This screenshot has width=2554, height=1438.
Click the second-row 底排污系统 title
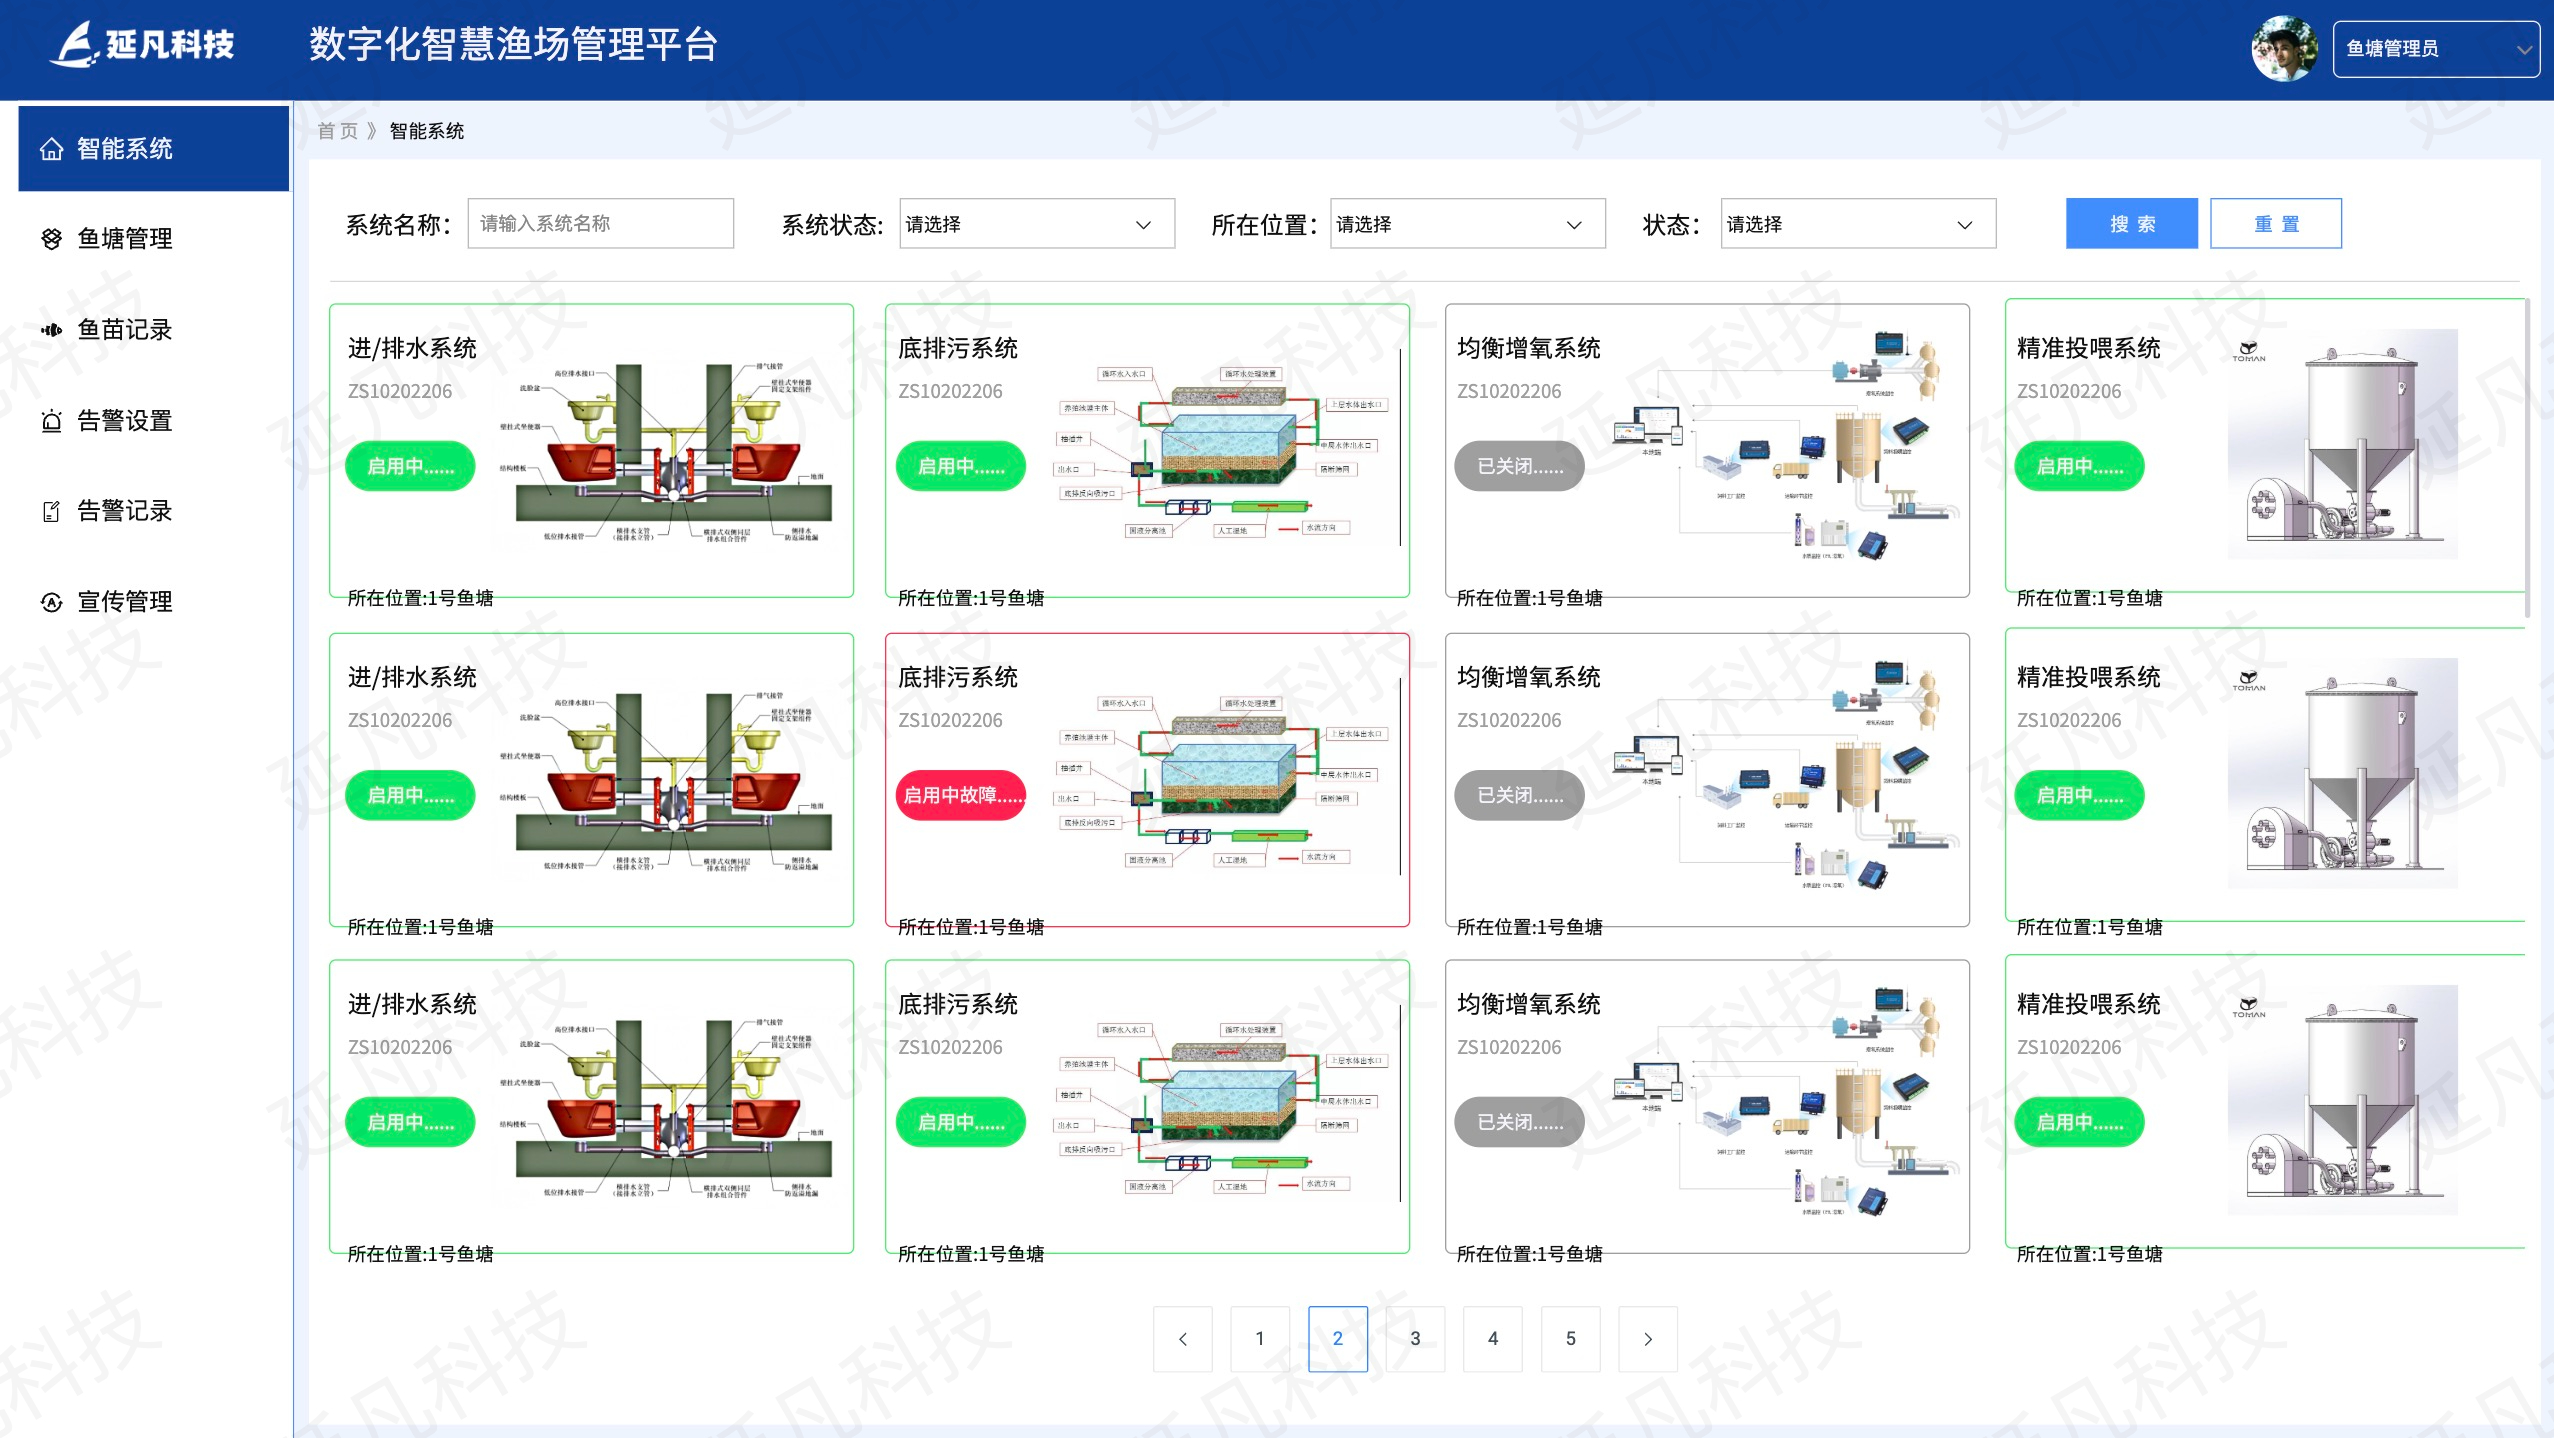(958, 677)
